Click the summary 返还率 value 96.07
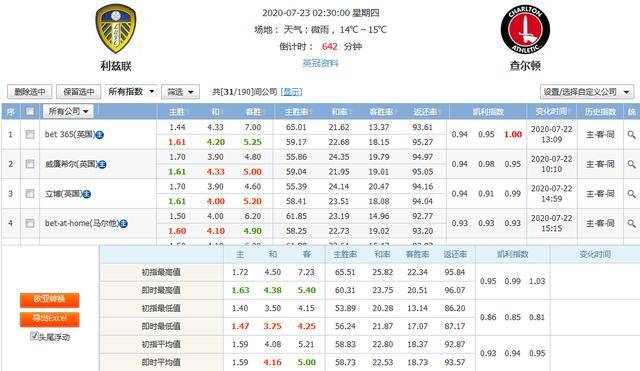The width and height of the screenshot is (640, 371). pos(455,290)
